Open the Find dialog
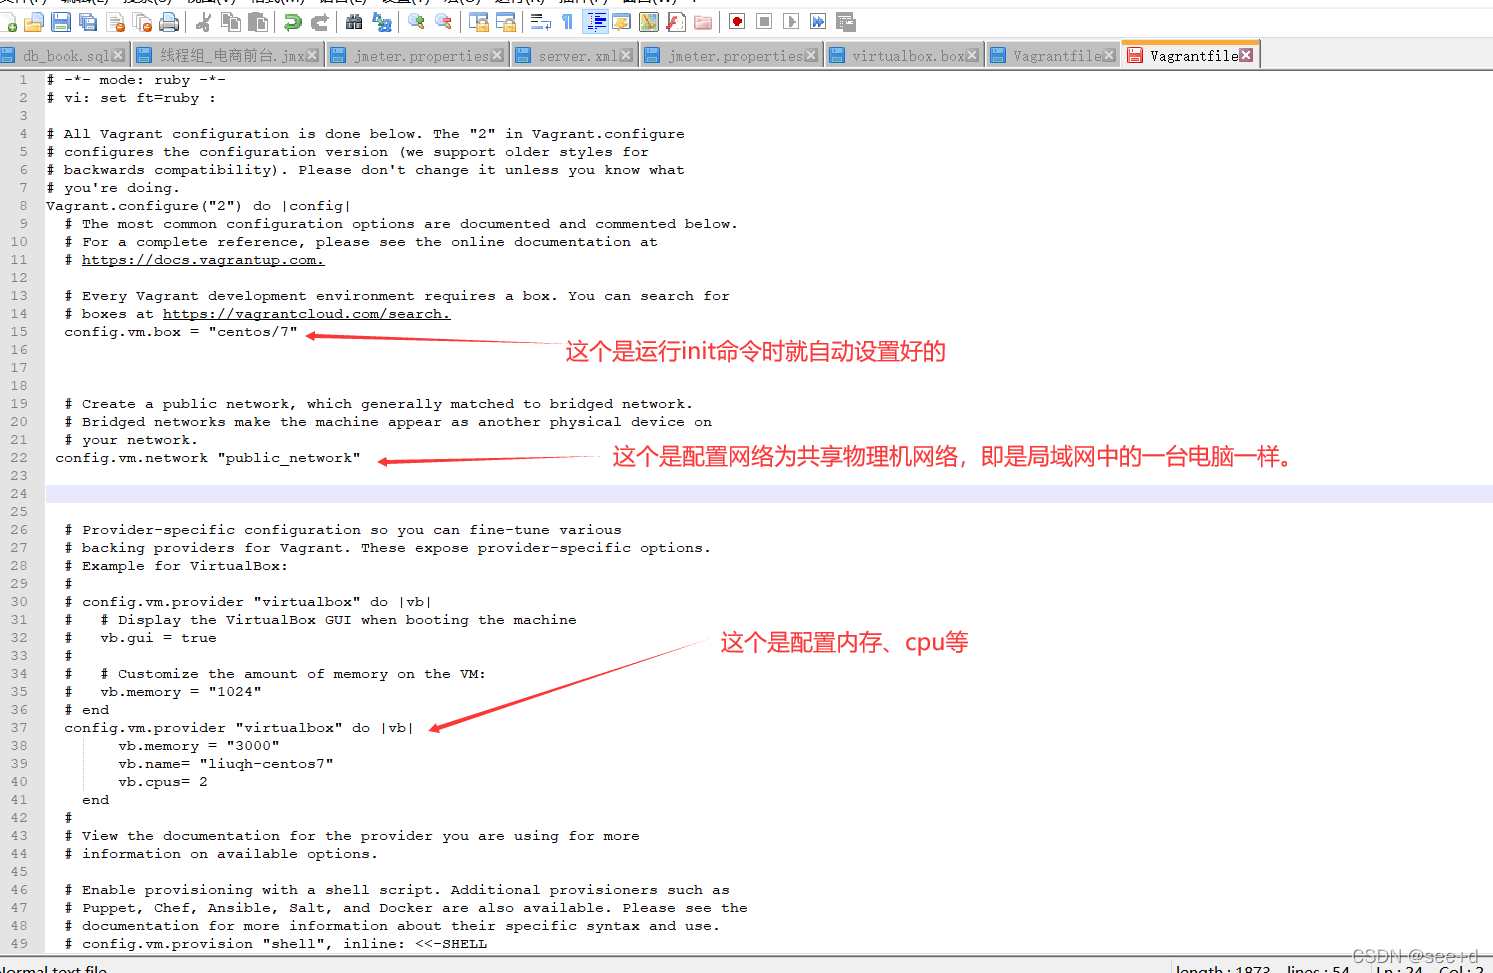The width and height of the screenshot is (1493, 973). point(353,21)
